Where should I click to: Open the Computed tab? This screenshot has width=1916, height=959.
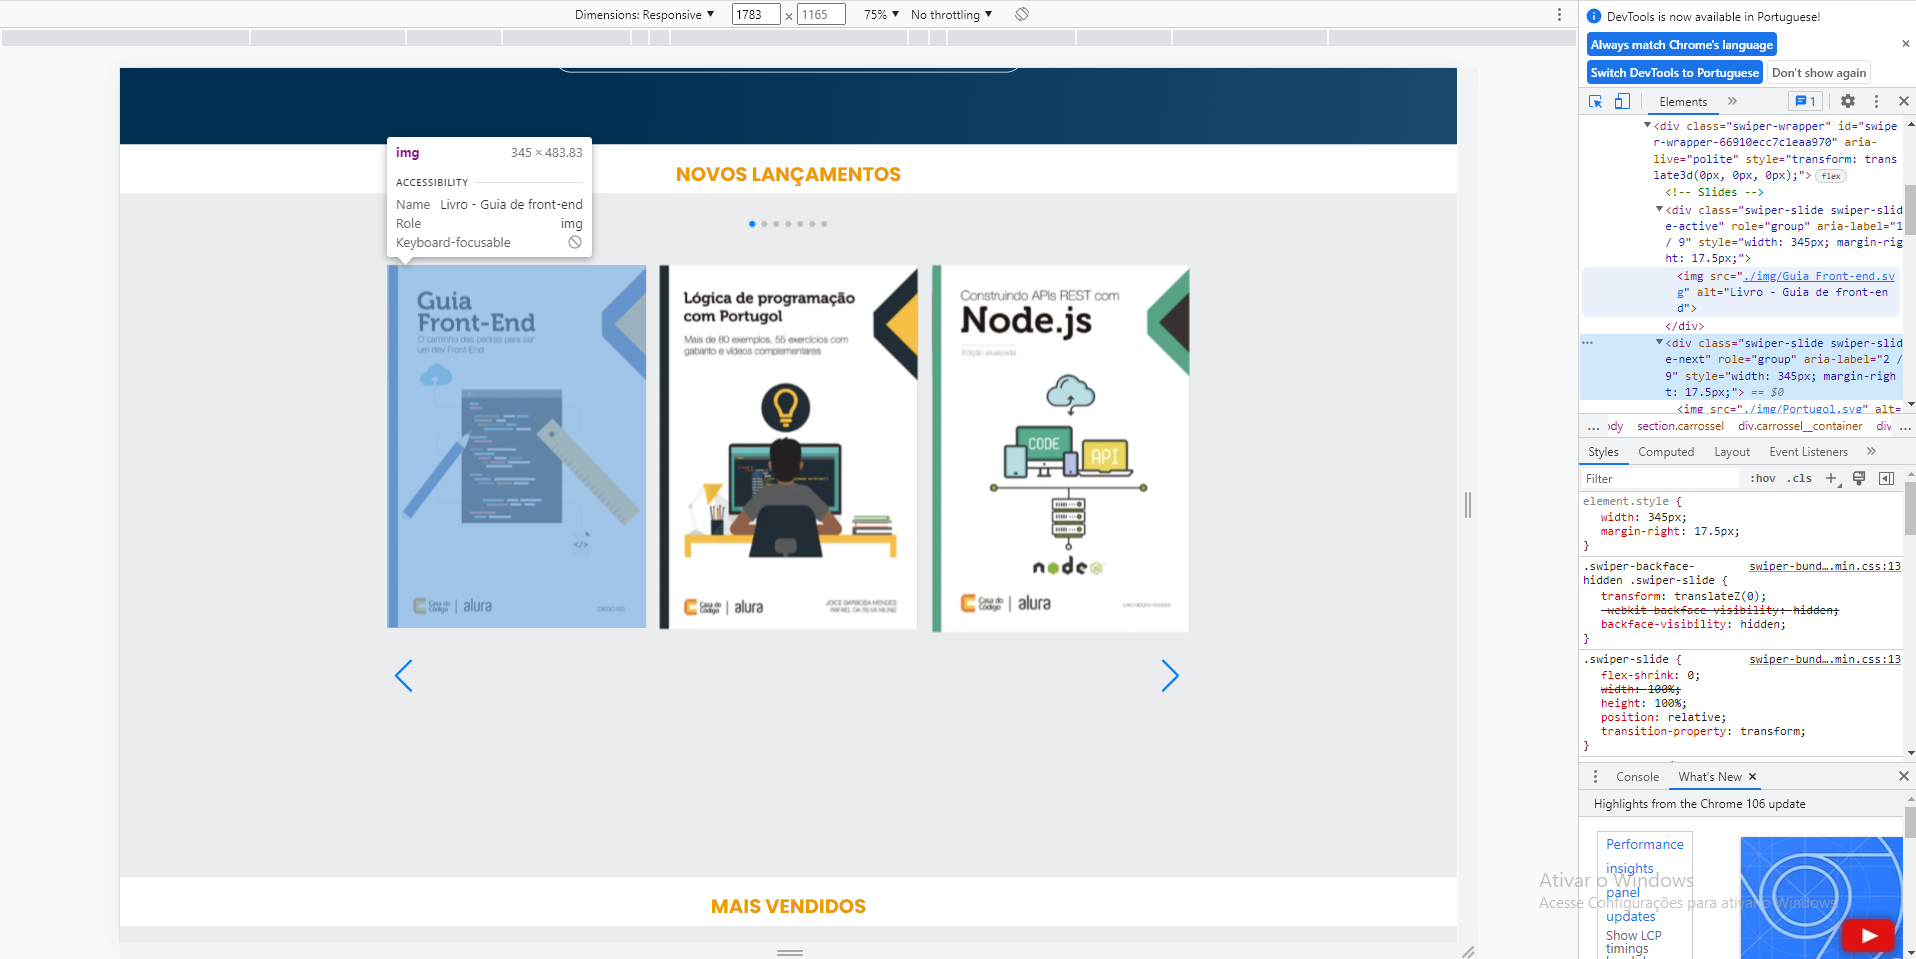coord(1666,452)
